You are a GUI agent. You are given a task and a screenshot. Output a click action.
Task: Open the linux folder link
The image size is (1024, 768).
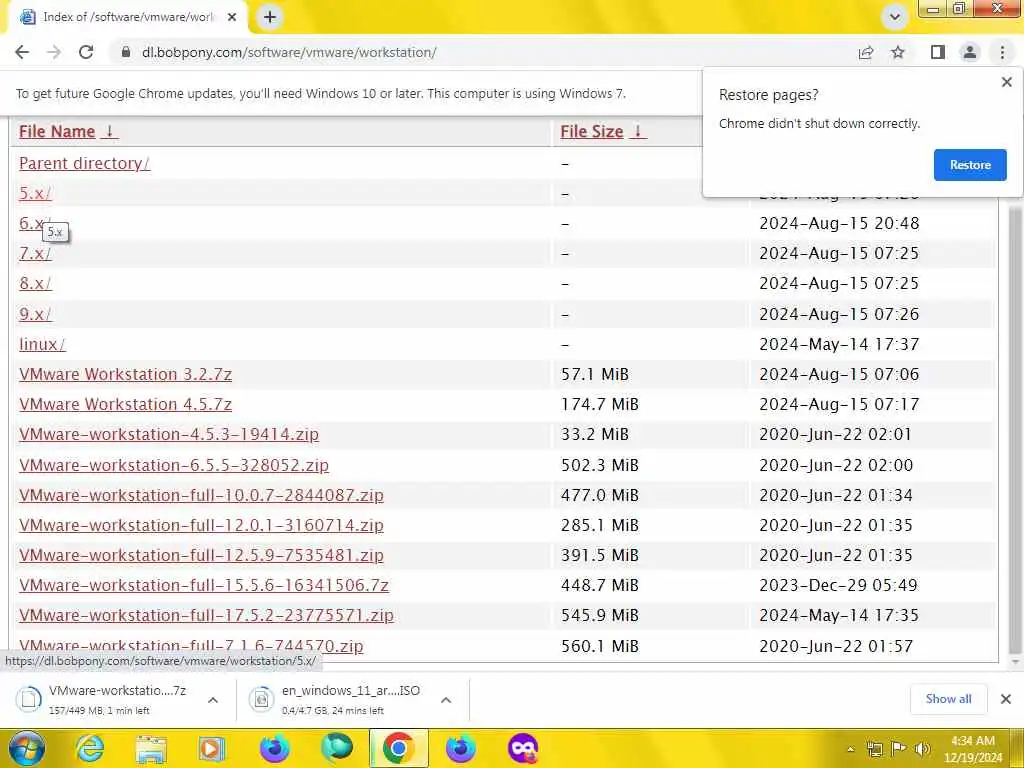(x=42, y=344)
